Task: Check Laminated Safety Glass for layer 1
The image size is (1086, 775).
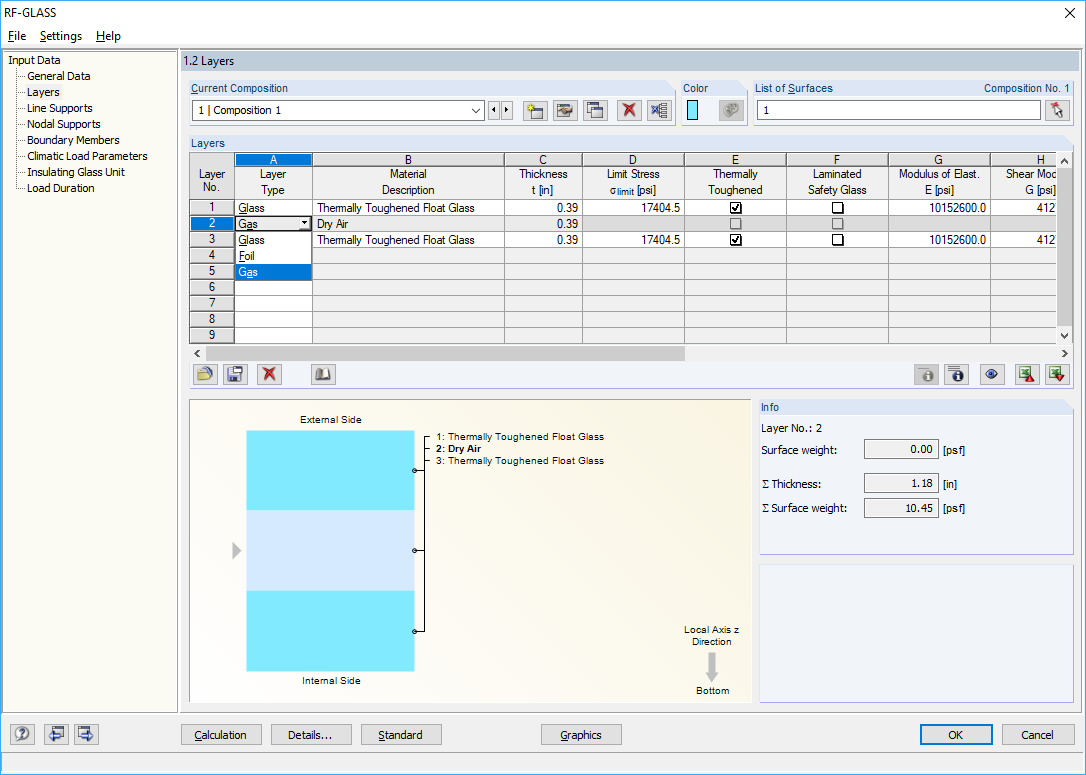Action: [836, 207]
